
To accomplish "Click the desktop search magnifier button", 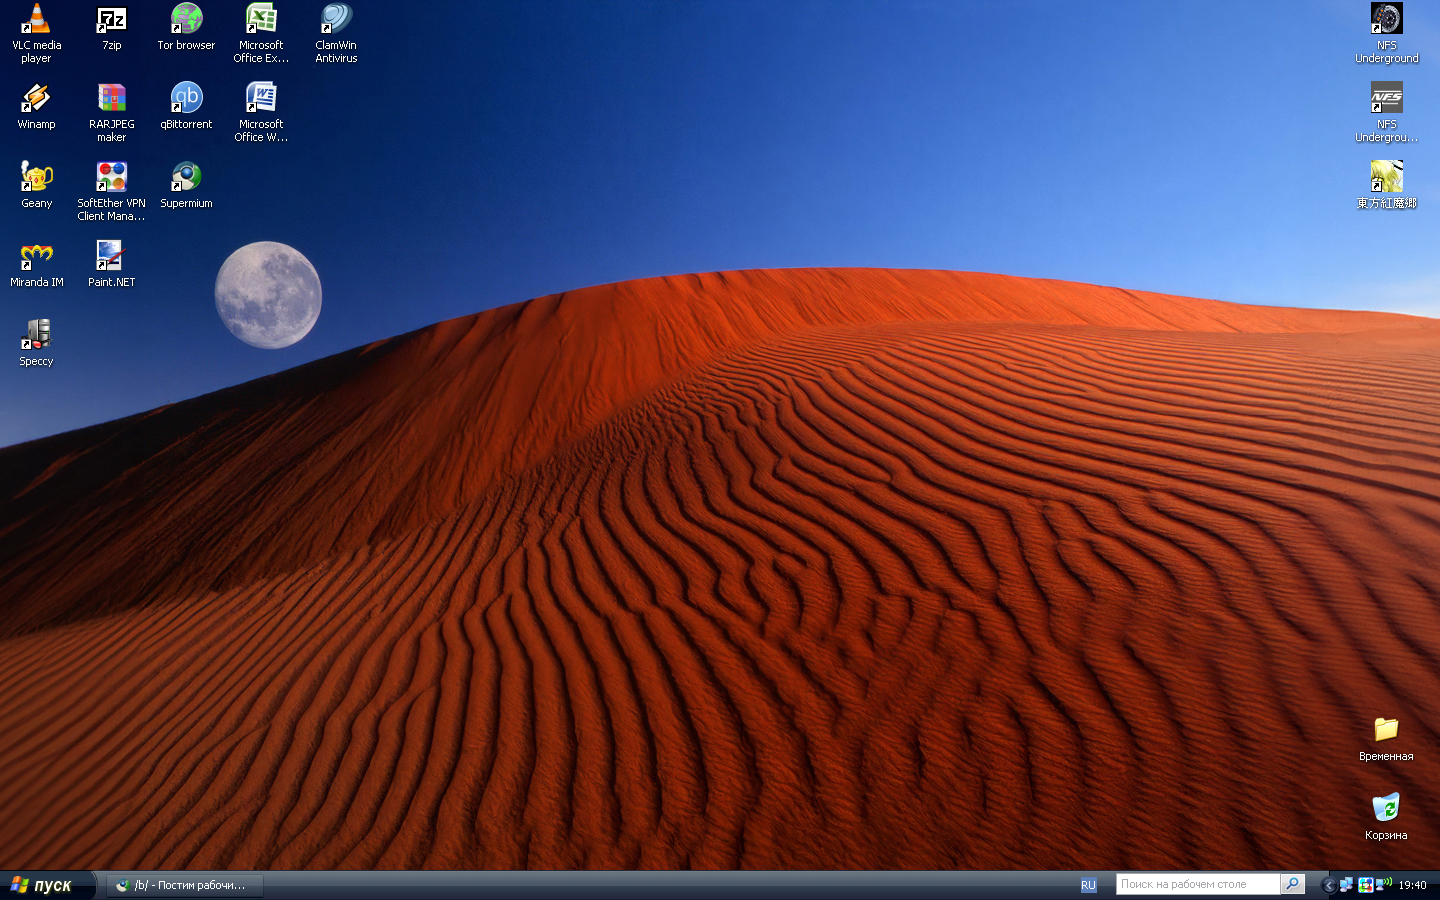I will tap(1292, 884).
